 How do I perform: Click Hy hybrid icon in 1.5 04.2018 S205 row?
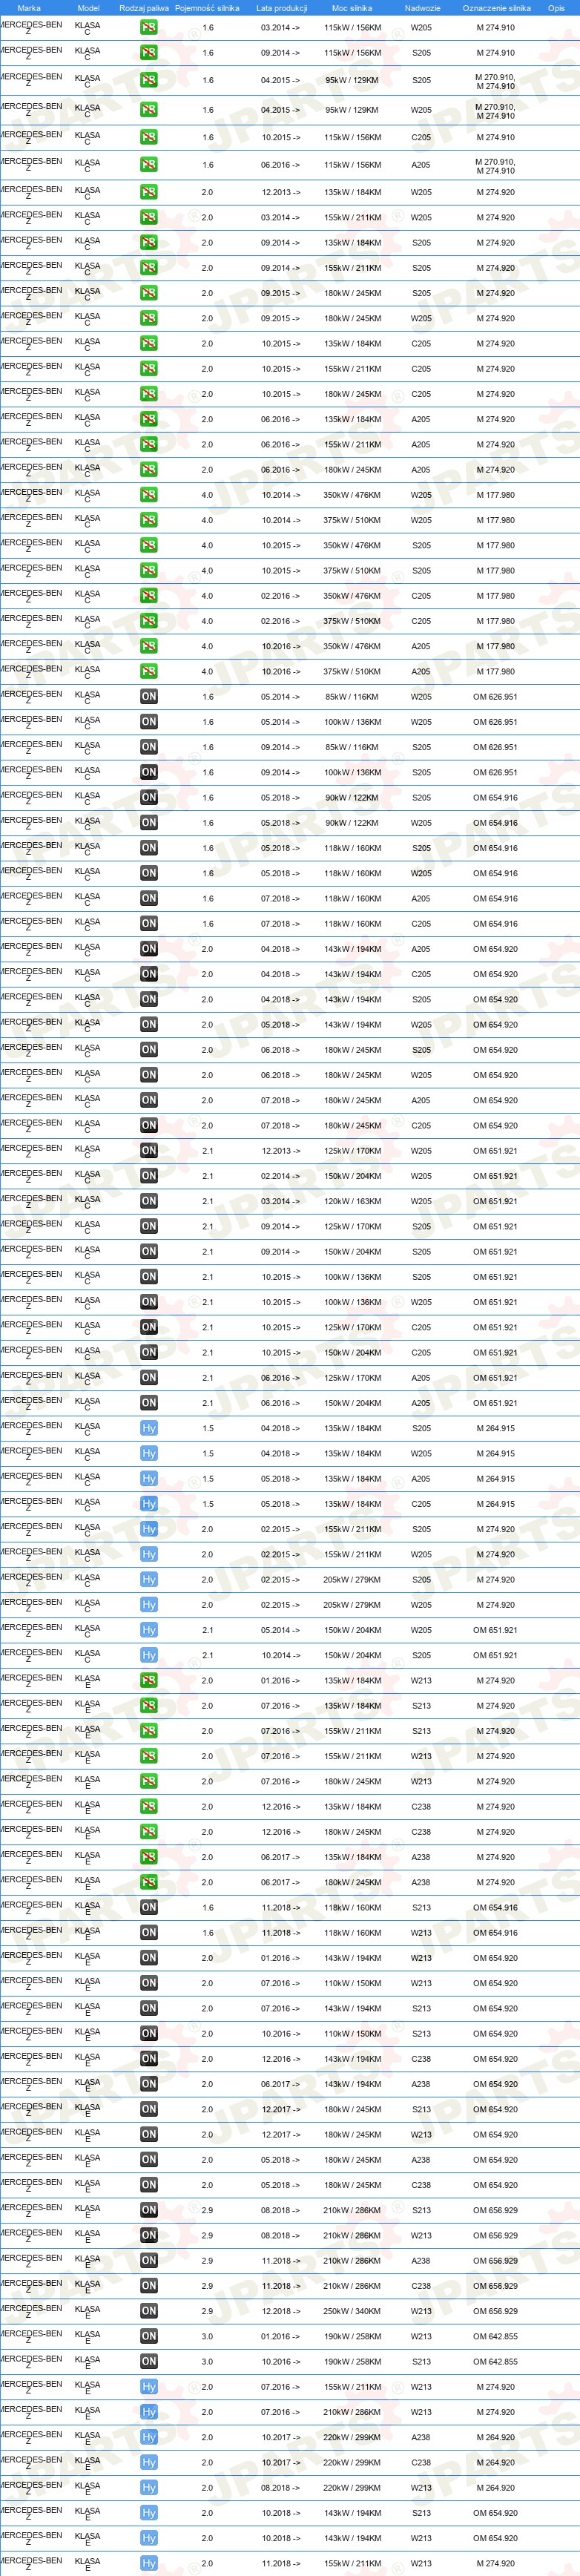point(148,1428)
